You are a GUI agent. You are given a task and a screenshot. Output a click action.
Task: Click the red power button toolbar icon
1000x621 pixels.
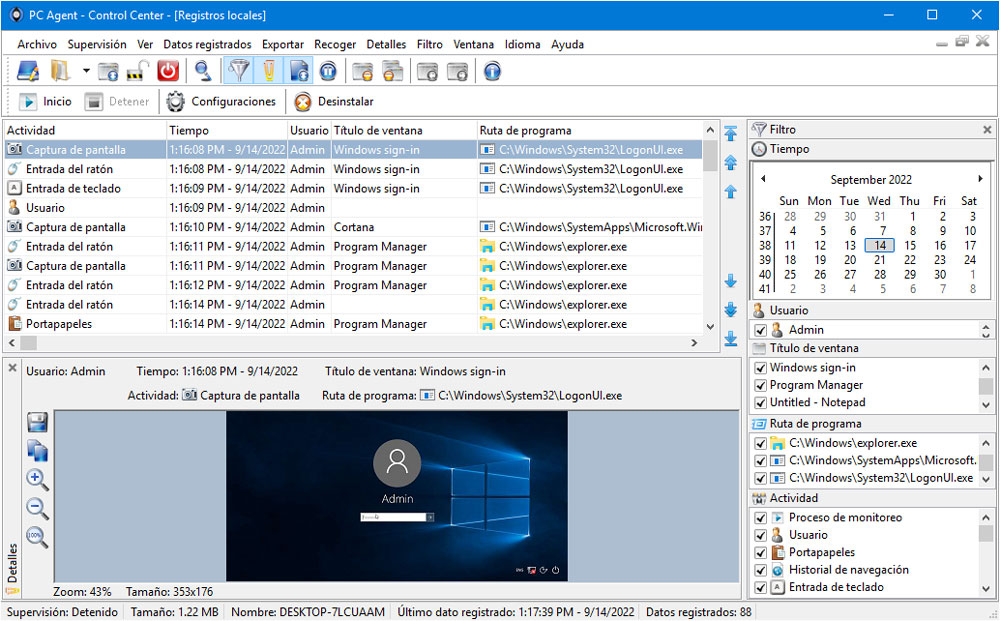[168, 71]
